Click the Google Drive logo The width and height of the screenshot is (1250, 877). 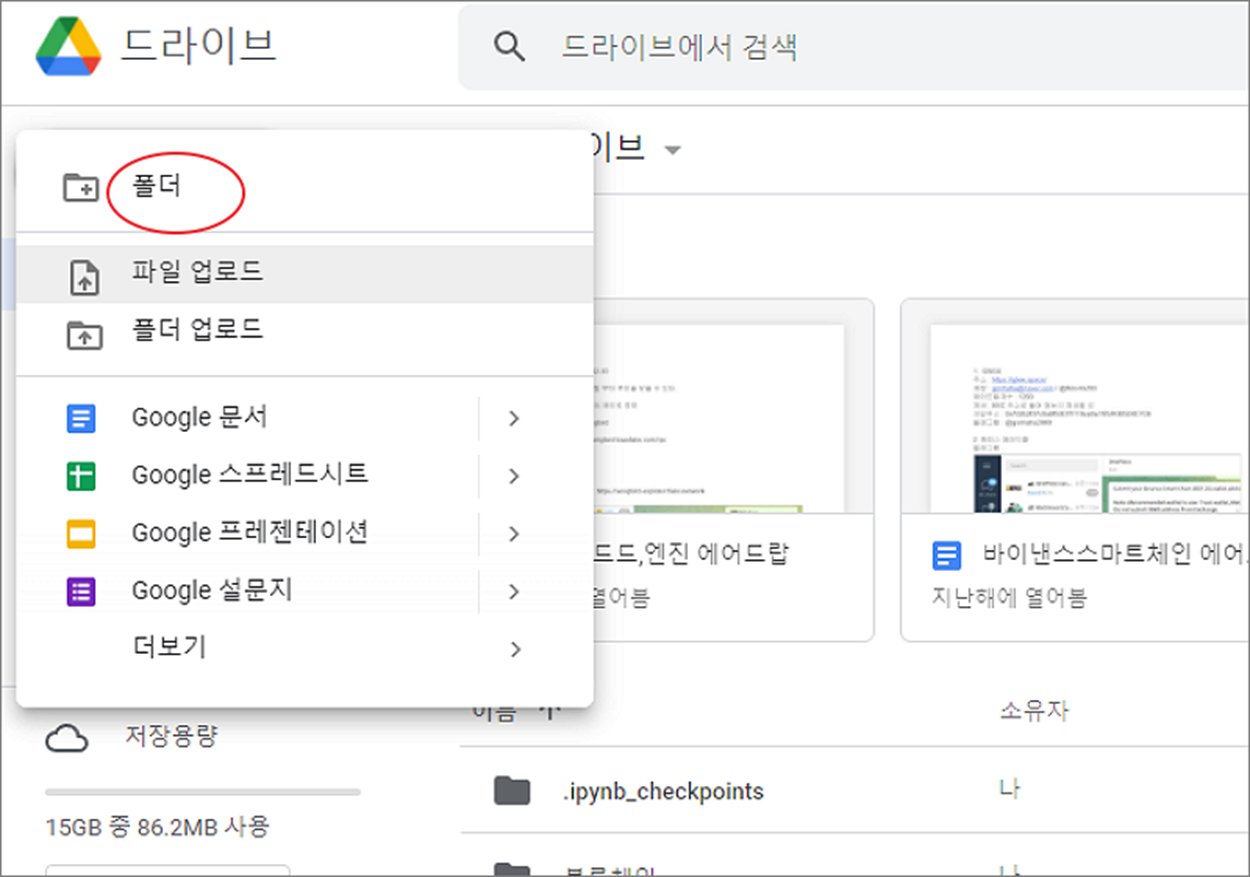[68, 46]
